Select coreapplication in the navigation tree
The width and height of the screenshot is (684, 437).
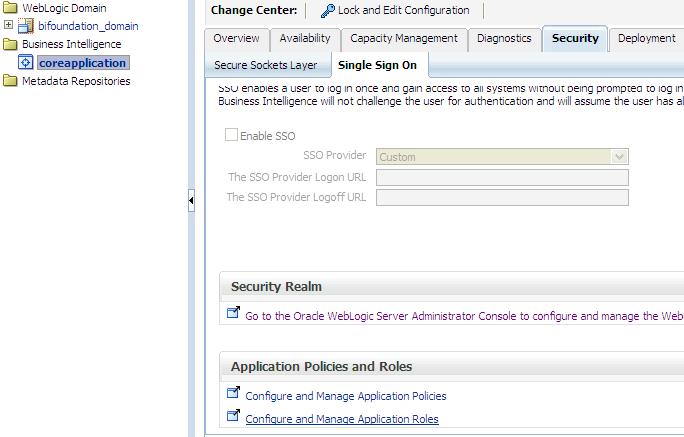tap(82, 63)
